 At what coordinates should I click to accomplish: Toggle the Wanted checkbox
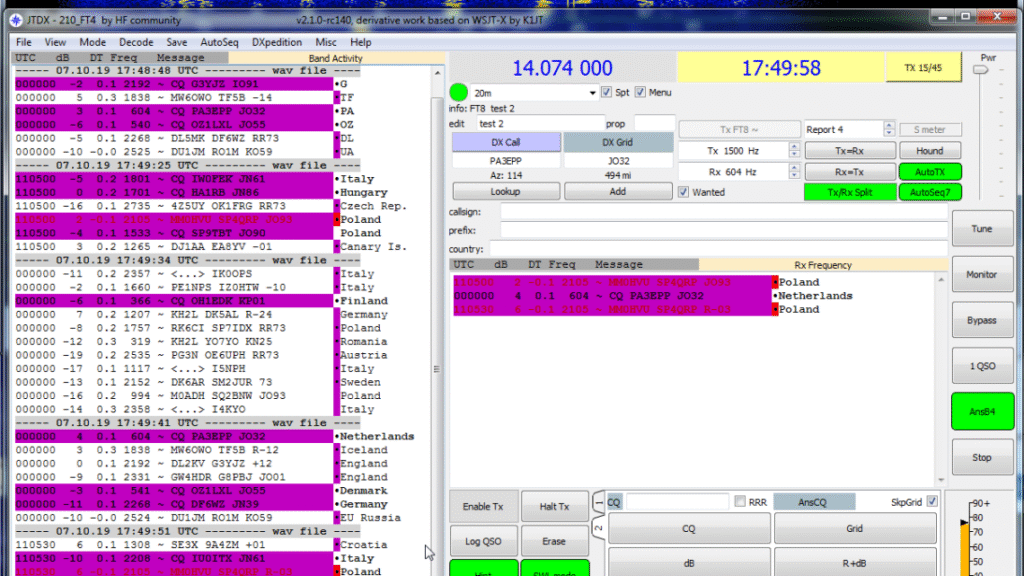pyautogui.click(x=685, y=191)
